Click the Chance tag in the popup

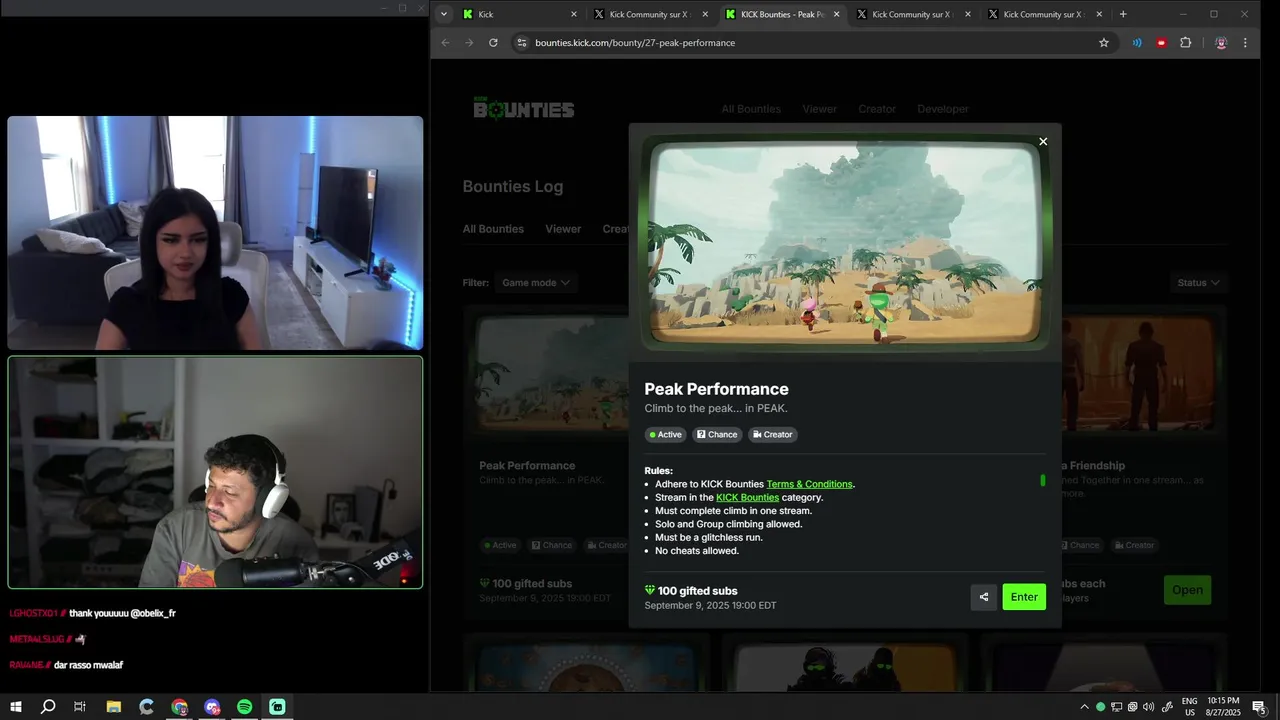coord(717,434)
